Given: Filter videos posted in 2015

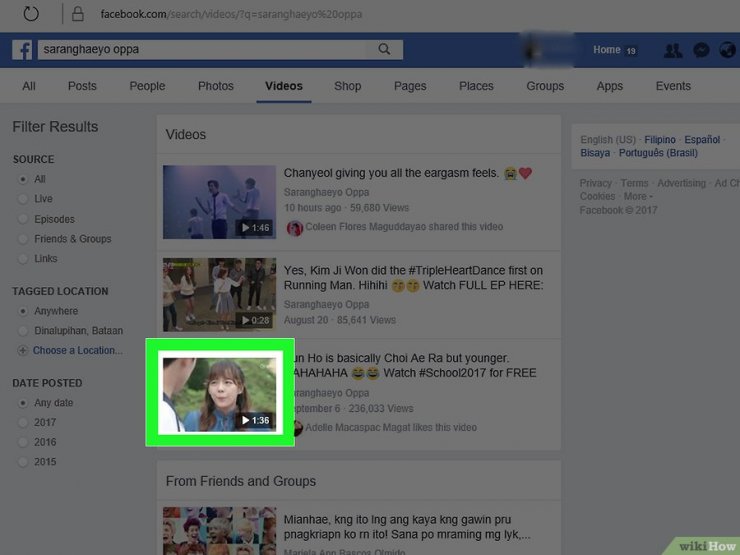Looking at the screenshot, I should (23, 462).
